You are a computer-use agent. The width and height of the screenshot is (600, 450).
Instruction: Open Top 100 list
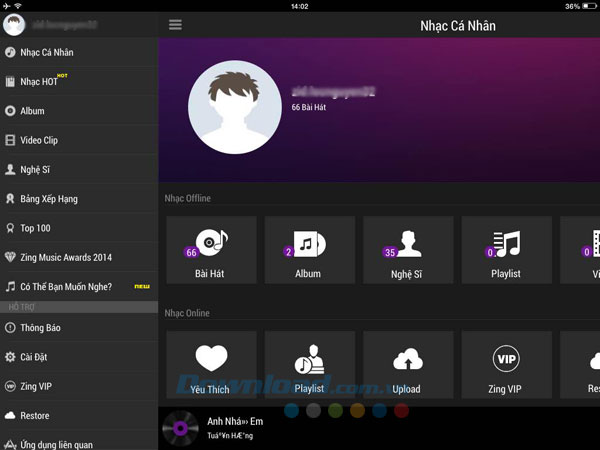[x=79, y=228]
